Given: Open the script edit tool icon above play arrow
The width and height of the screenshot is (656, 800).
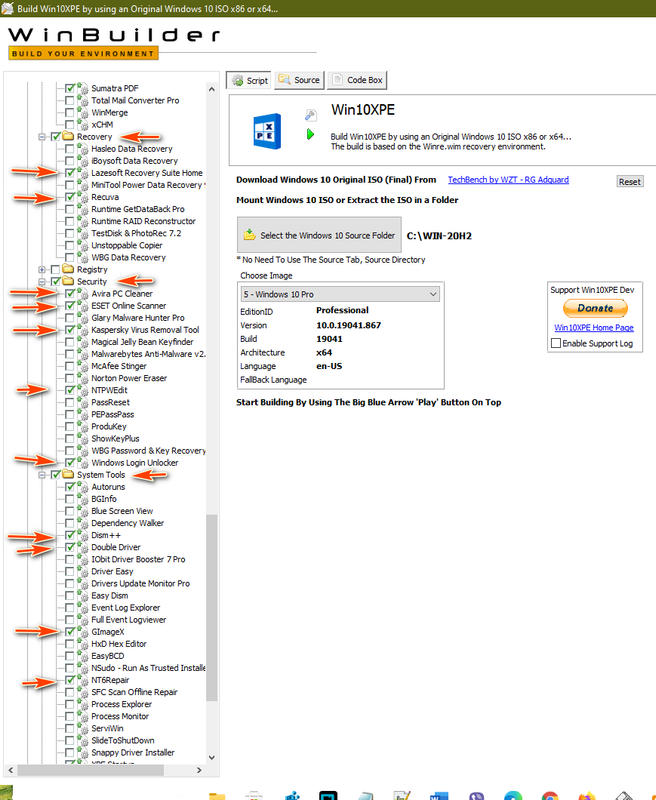Looking at the screenshot, I should pos(310,115).
